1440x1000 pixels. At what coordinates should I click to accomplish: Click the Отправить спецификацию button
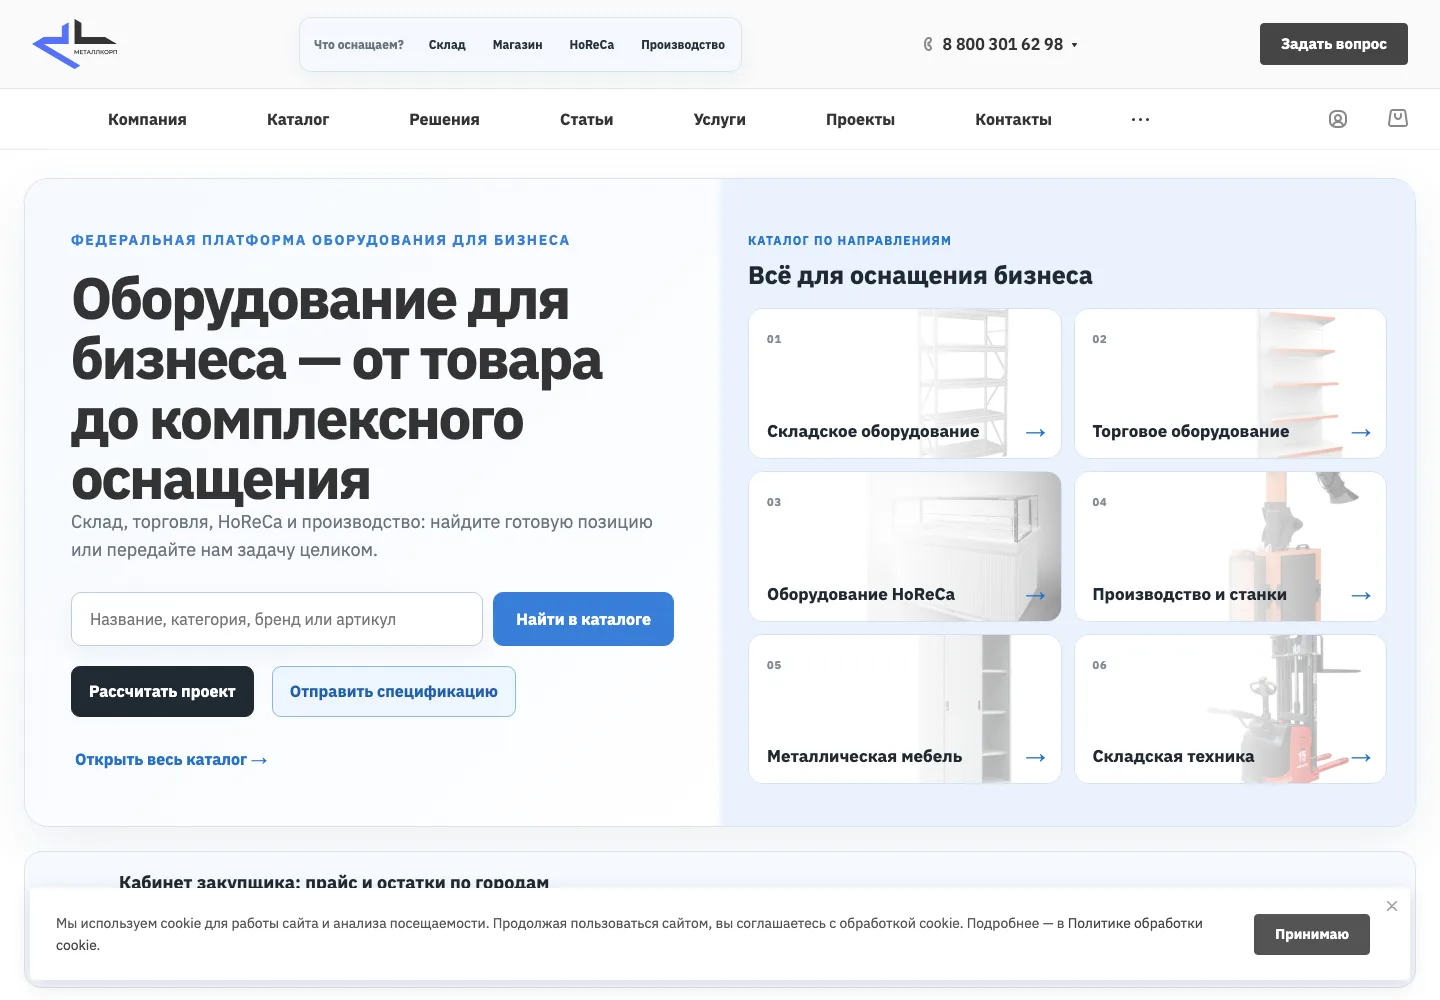394,691
